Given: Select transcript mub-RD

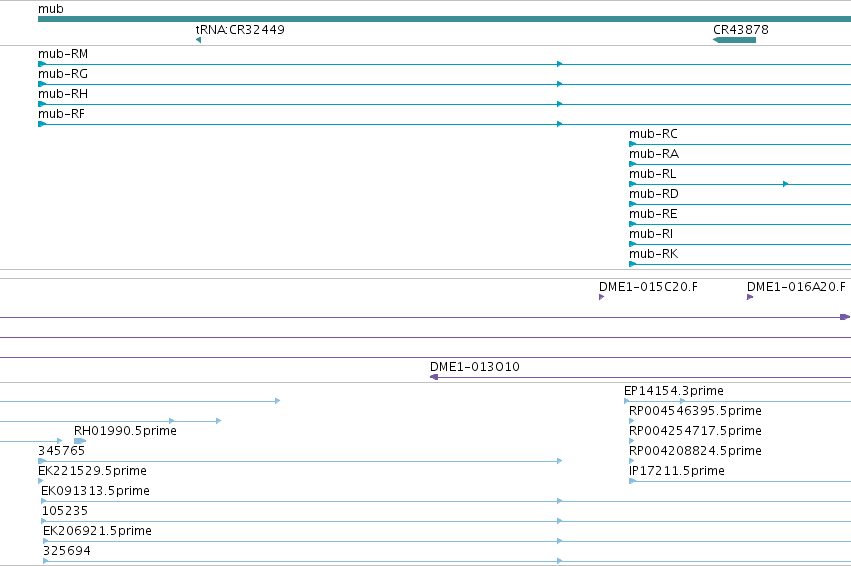Looking at the screenshot, I should click(654, 194).
